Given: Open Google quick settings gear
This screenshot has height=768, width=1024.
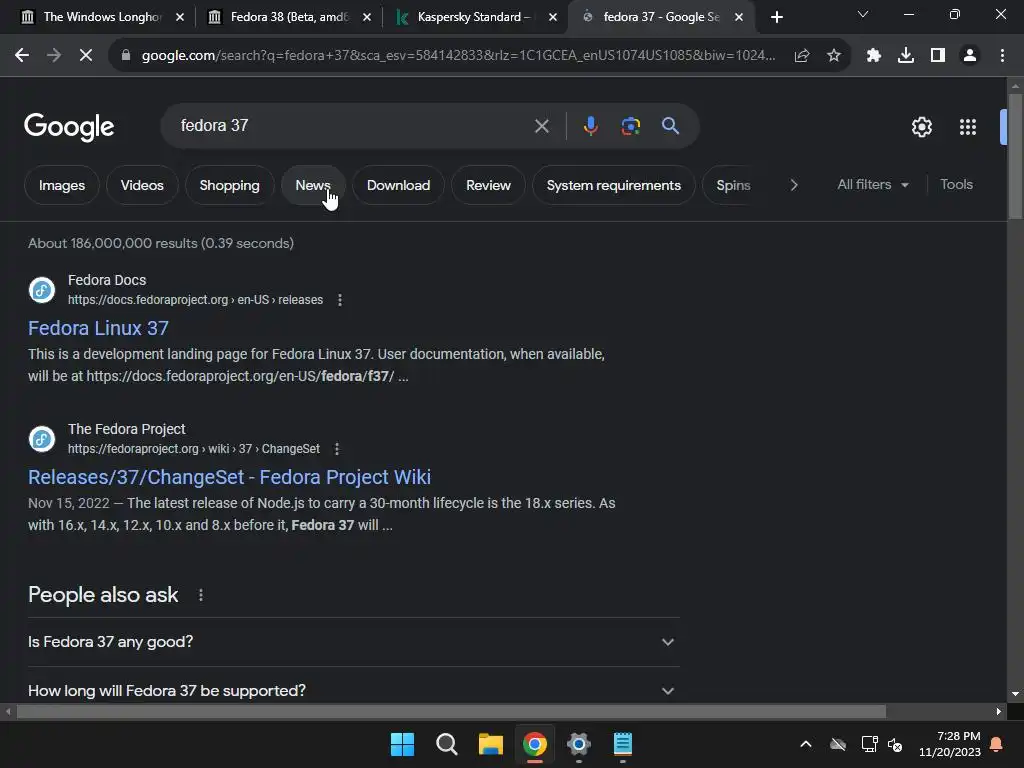Looking at the screenshot, I should pyautogui.click(x=921, y=127).
